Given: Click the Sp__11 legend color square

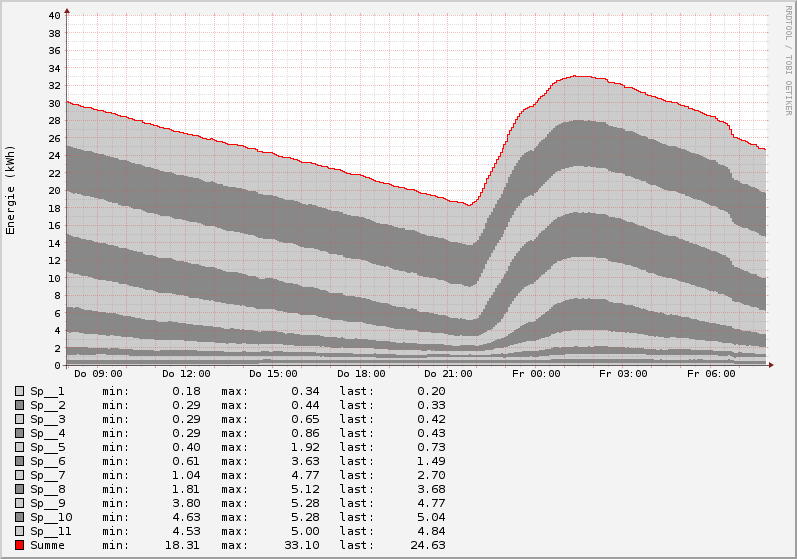Looking at the screenshot, I should 19,531.
